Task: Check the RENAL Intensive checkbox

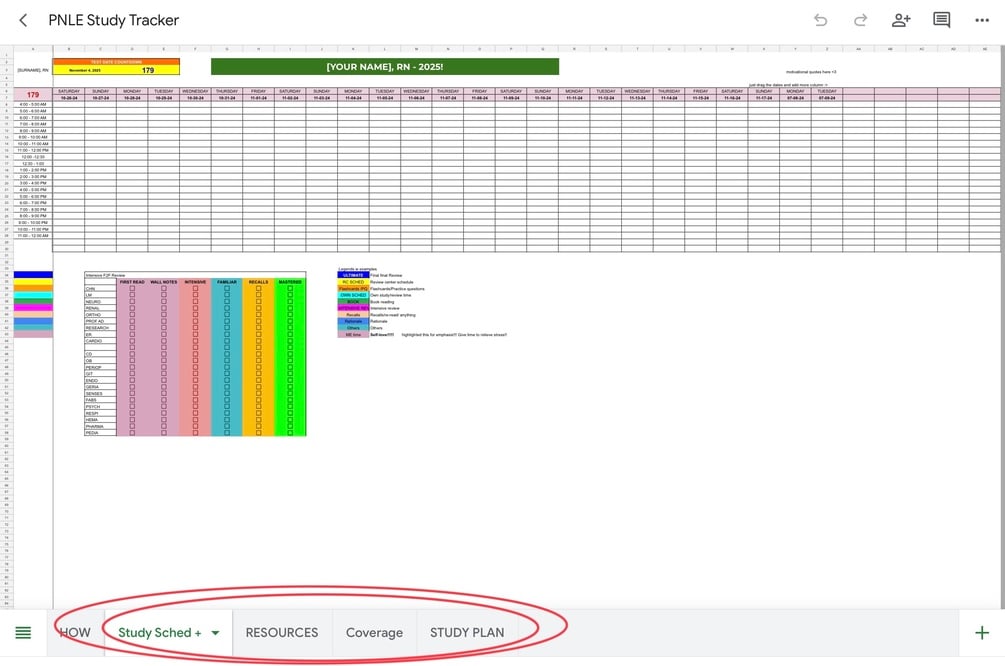Action: 195,308
